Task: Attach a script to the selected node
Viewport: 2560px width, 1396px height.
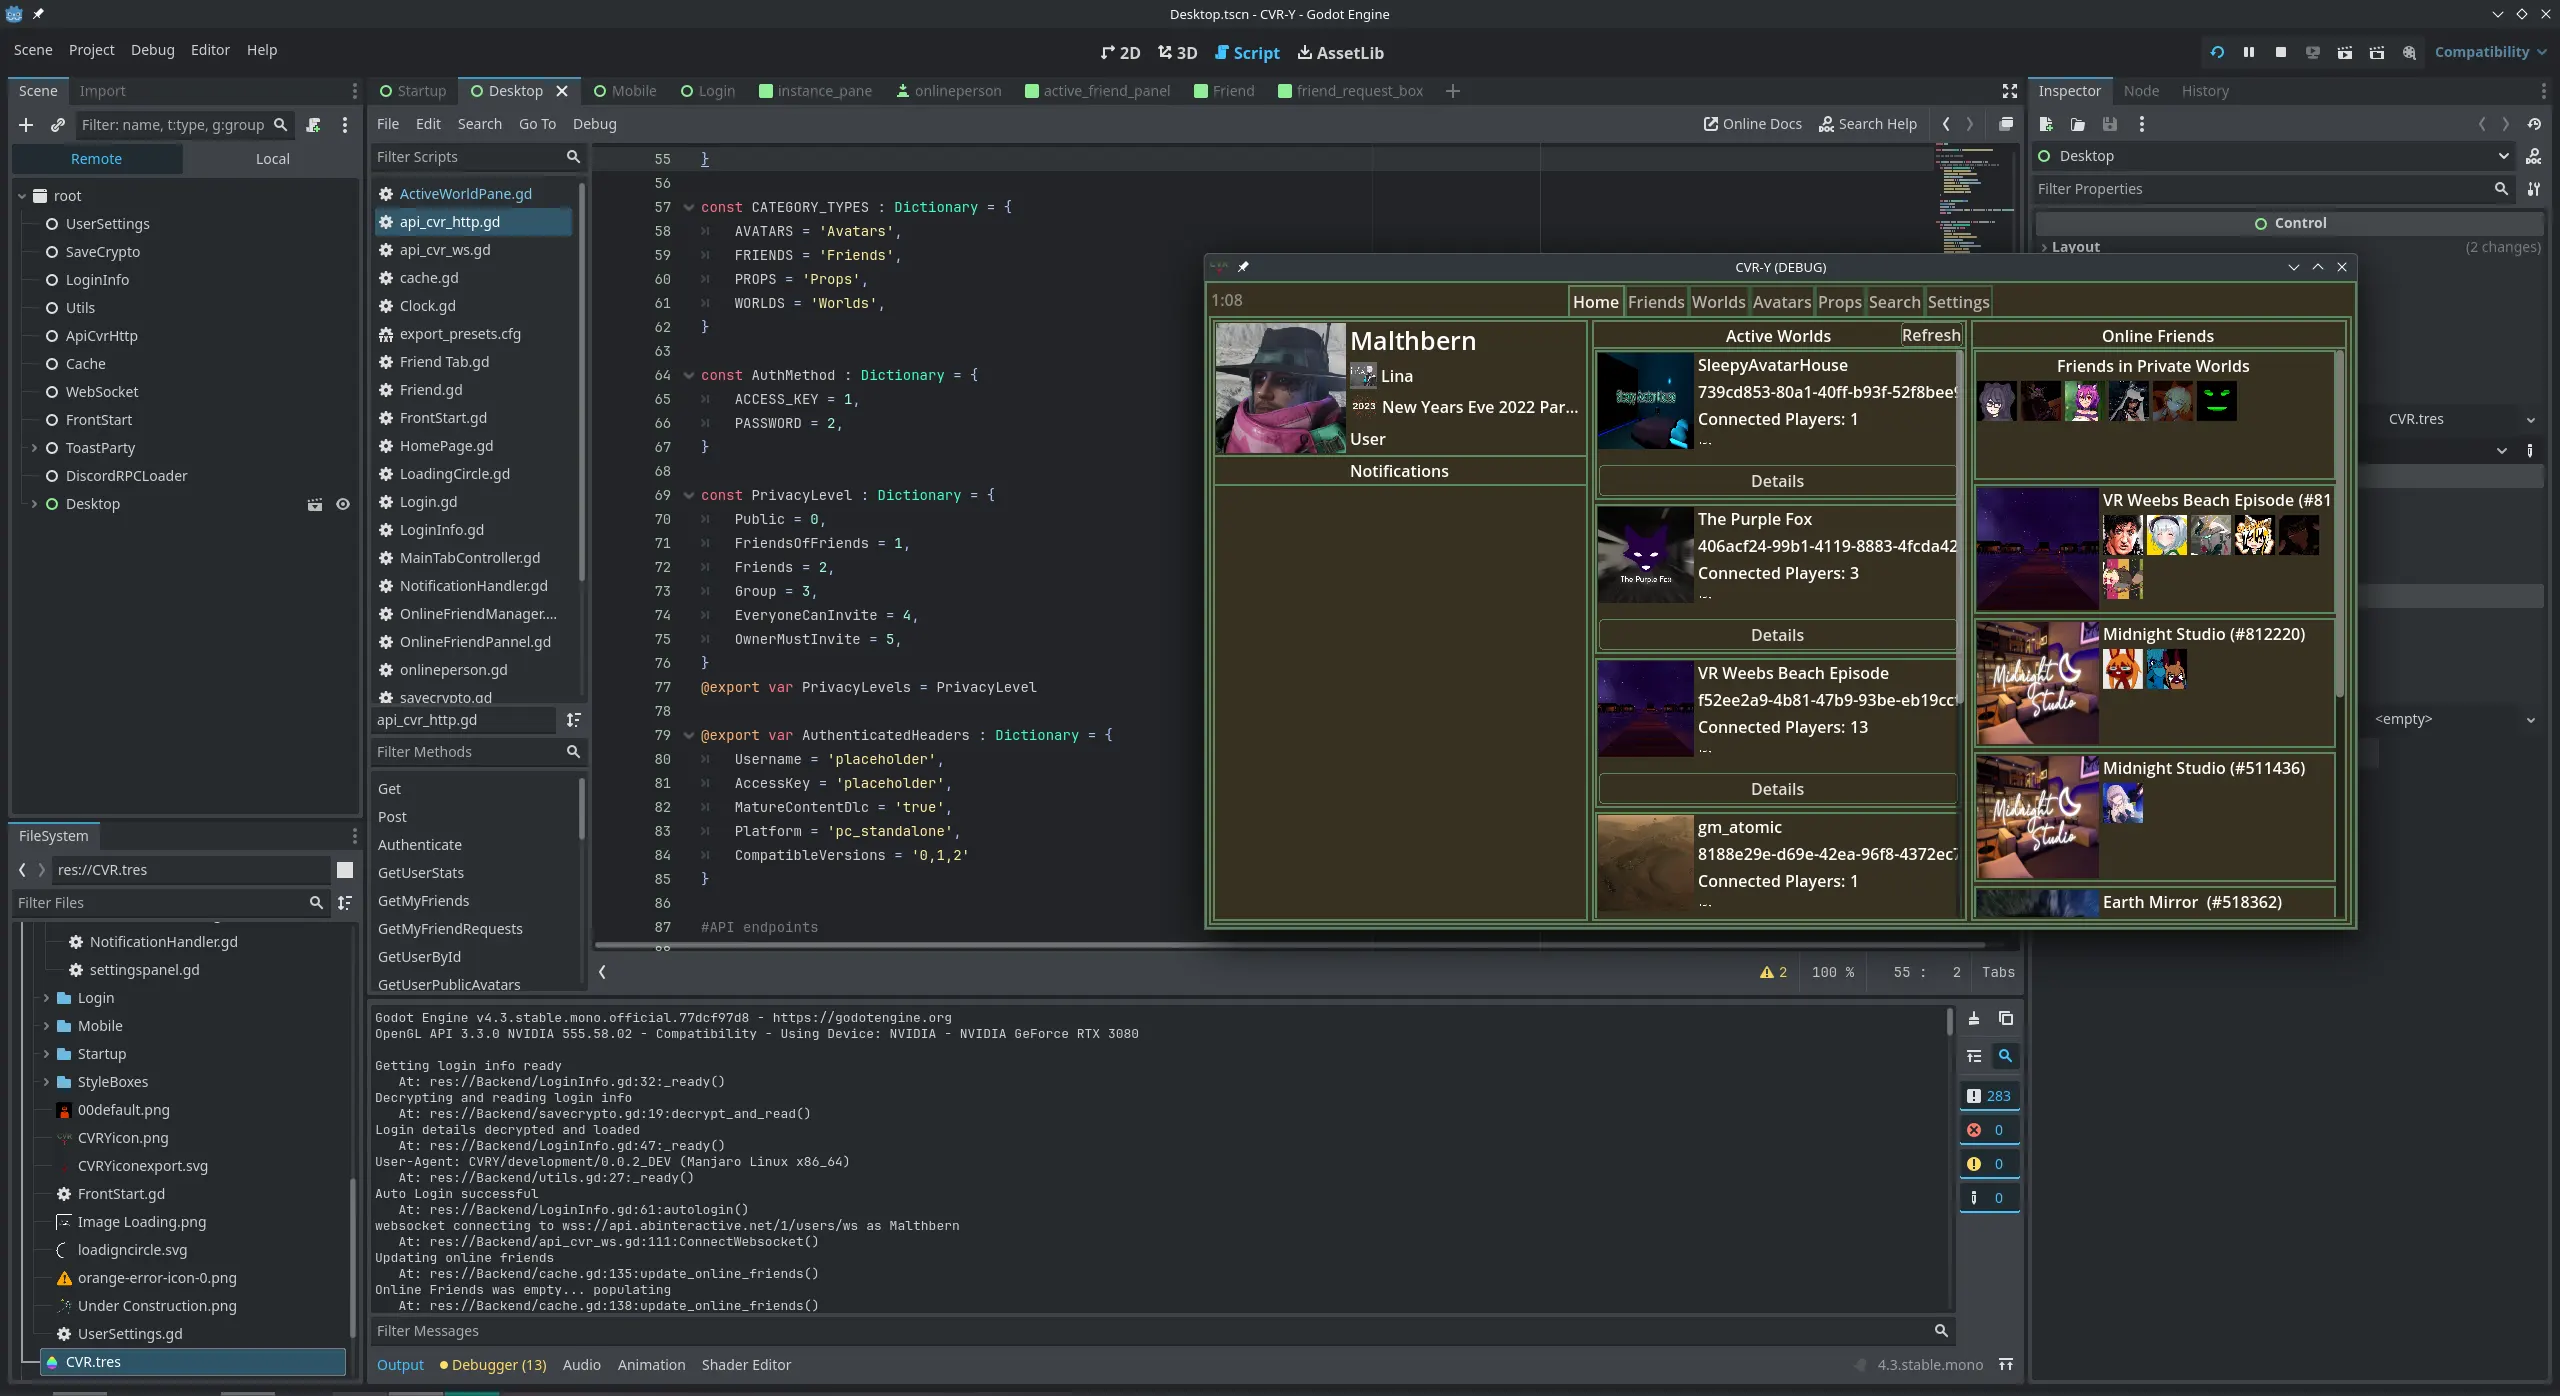Action: pos(313,125)
